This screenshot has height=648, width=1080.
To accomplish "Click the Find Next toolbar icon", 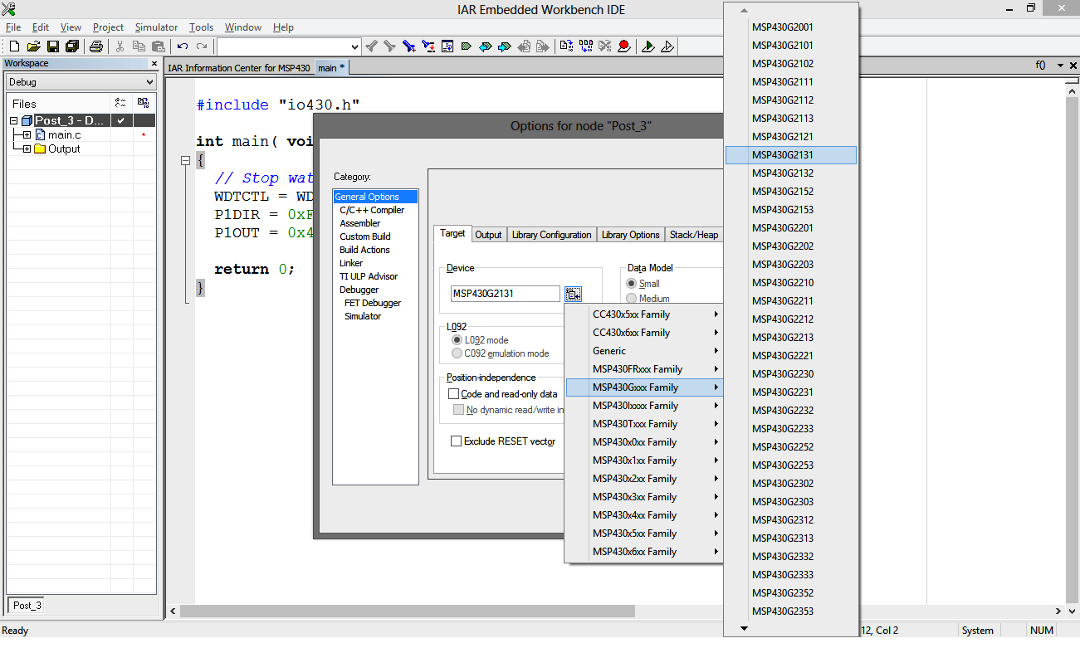I will click(390, 47).
